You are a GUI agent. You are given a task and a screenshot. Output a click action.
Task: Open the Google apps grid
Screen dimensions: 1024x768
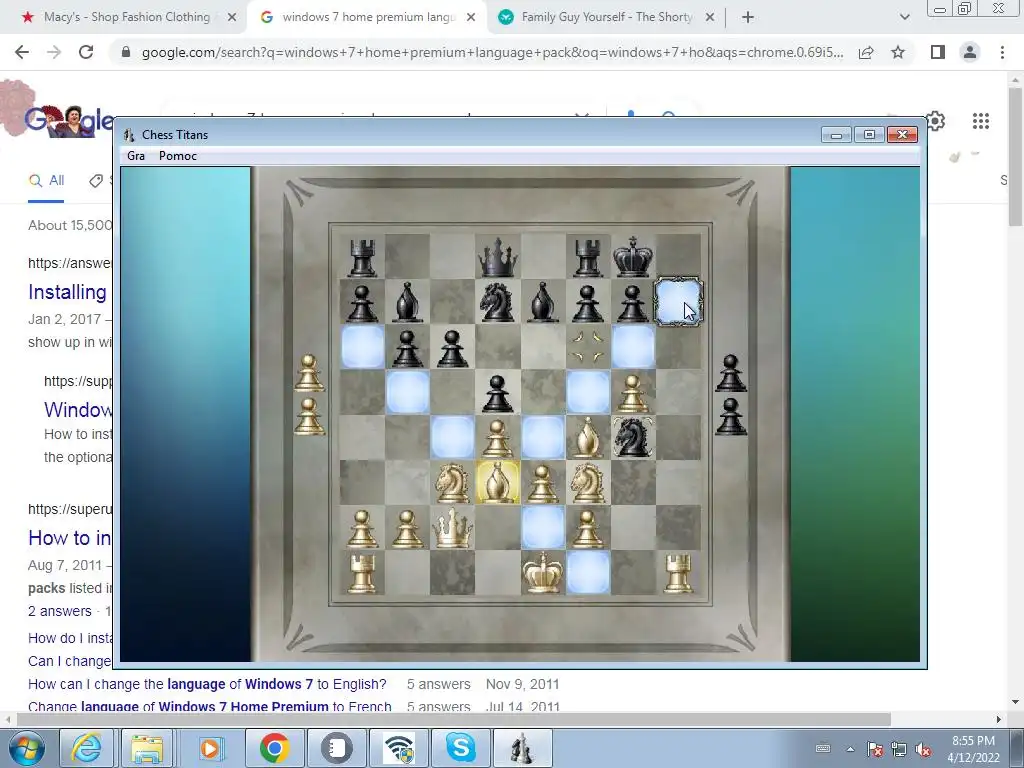tap(980, 121)
